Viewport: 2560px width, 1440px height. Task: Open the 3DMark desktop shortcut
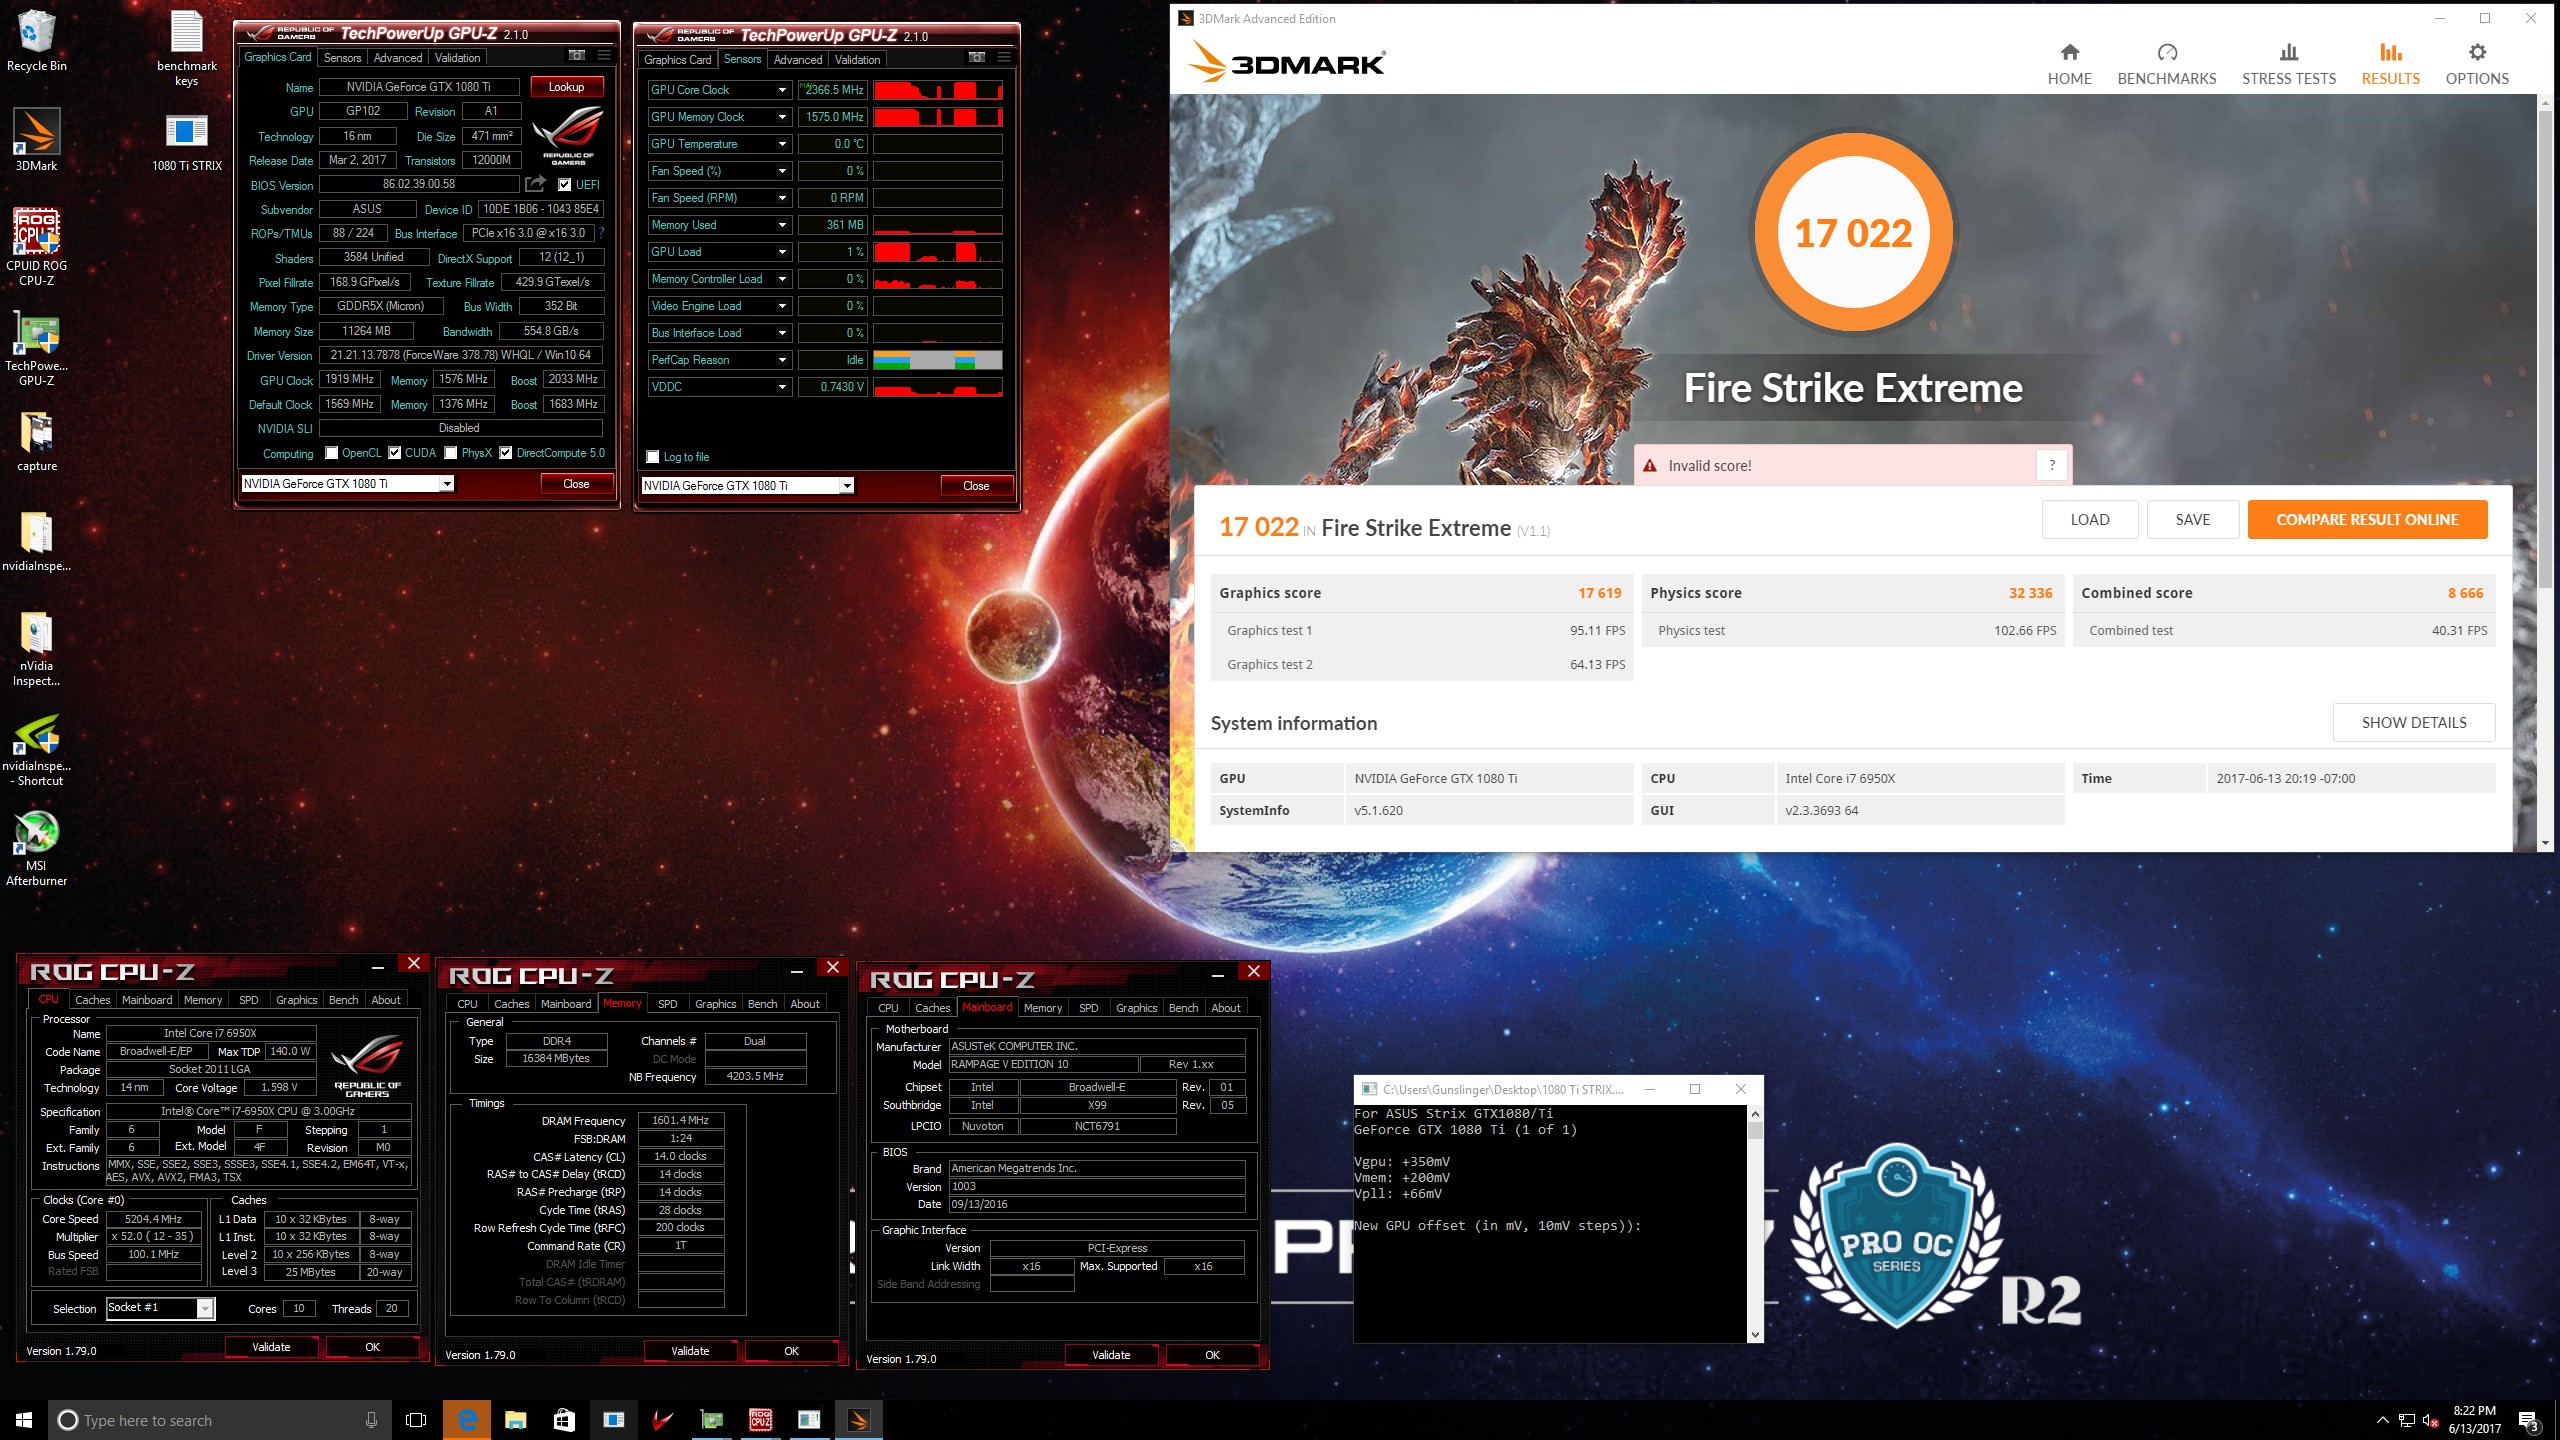(37, 140)
